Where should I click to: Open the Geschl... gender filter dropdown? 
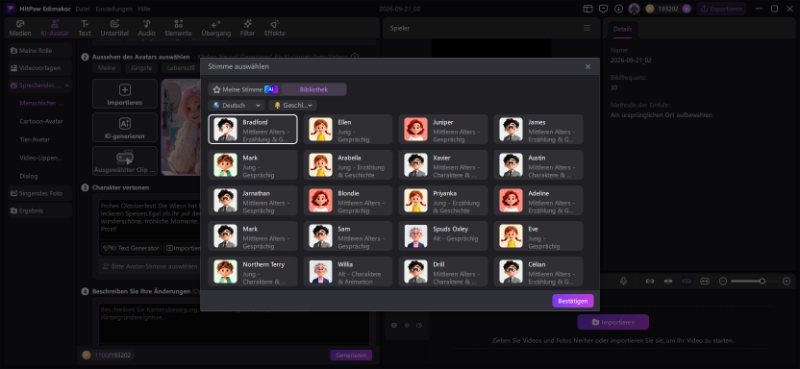[292, 105]
